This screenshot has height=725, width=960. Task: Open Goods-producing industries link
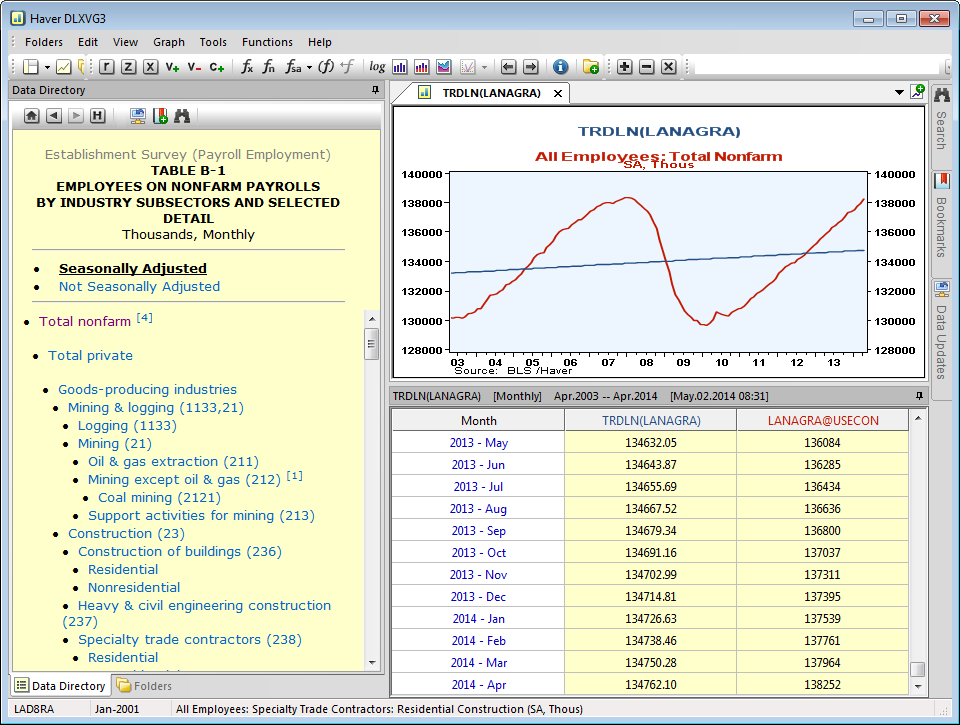pyautogui.click(x=148, y=389)
